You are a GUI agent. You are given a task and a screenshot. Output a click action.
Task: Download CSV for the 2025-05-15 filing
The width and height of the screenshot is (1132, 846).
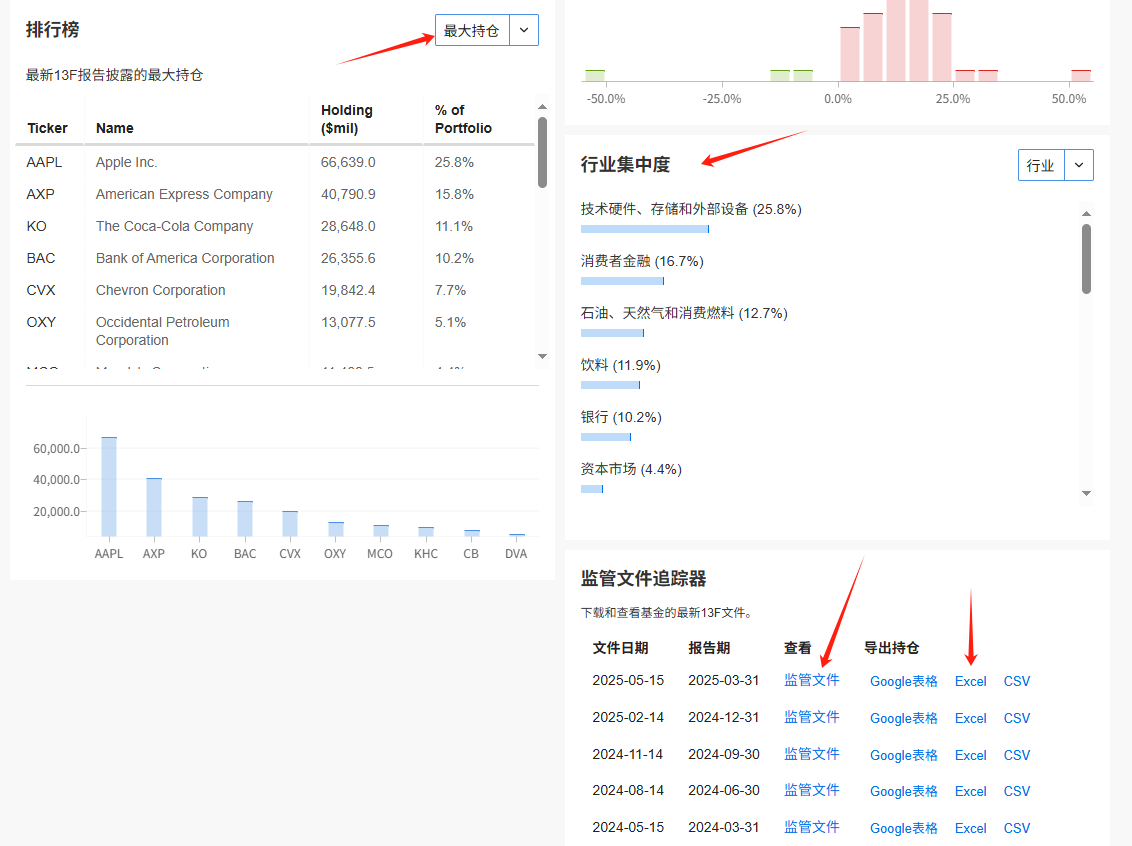pyautogui.click(x=1016, y=681)
